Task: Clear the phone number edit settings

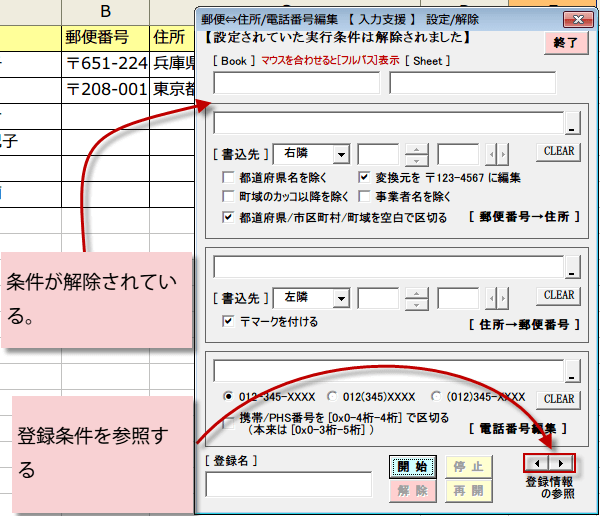Action: 558,398
